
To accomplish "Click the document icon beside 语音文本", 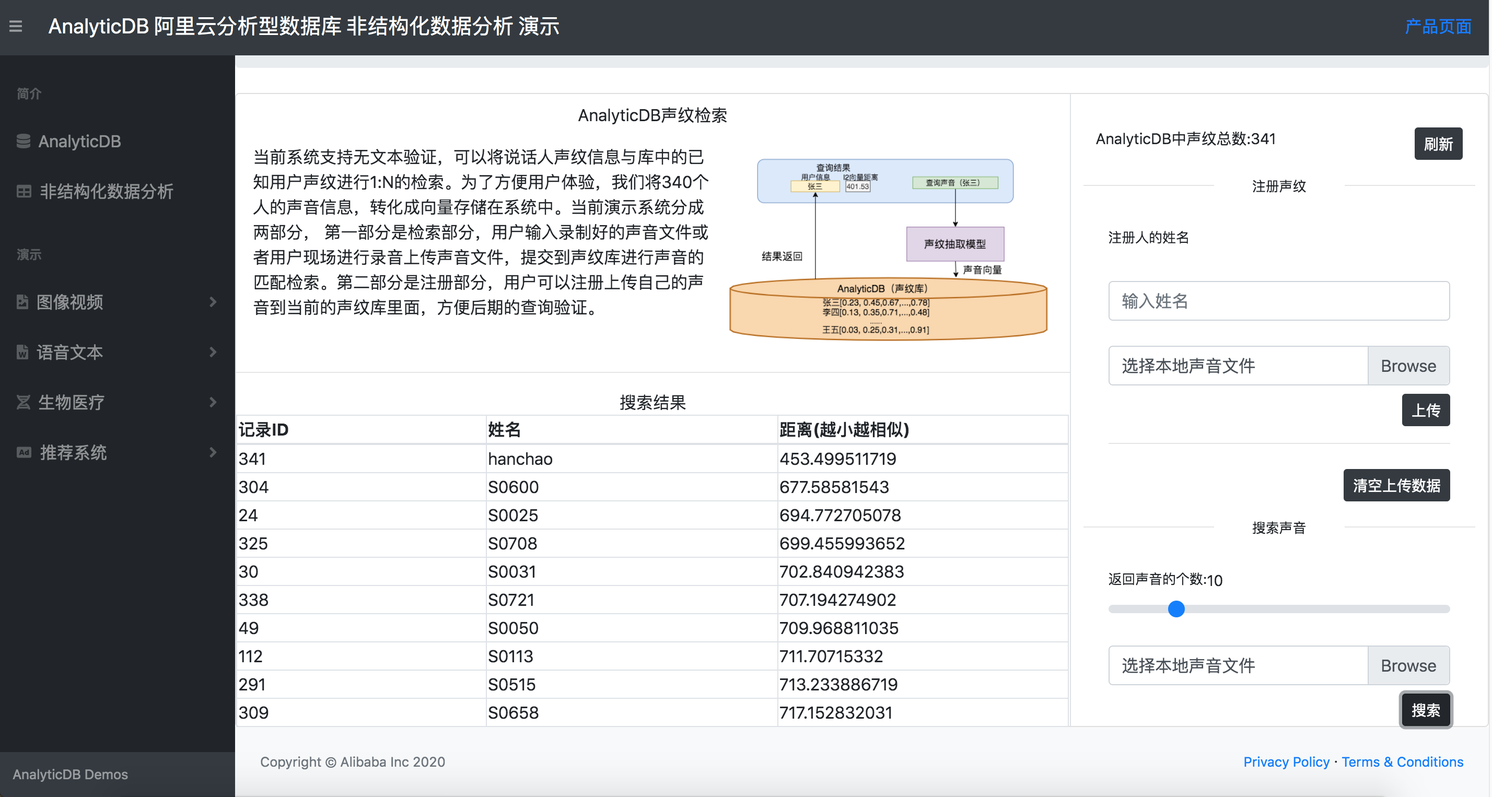I will [23, 352].
